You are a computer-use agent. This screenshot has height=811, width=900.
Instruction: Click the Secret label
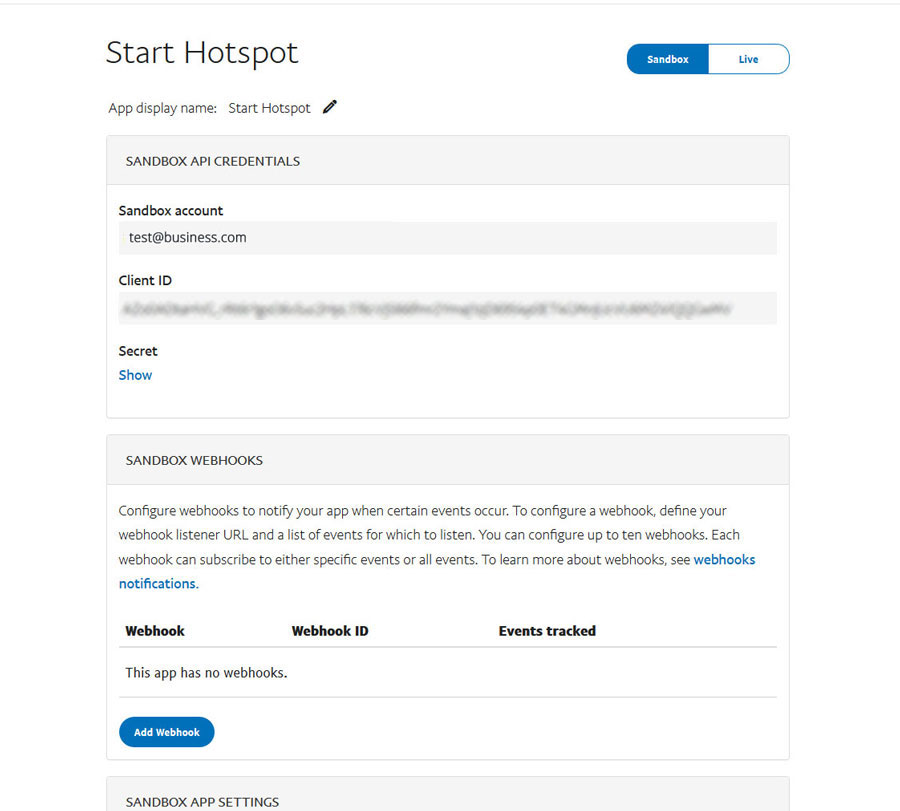pos(138,351)
